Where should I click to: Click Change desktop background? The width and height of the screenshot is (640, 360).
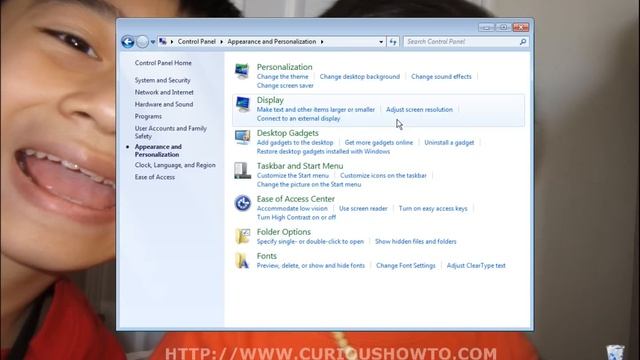pos(360,77)
